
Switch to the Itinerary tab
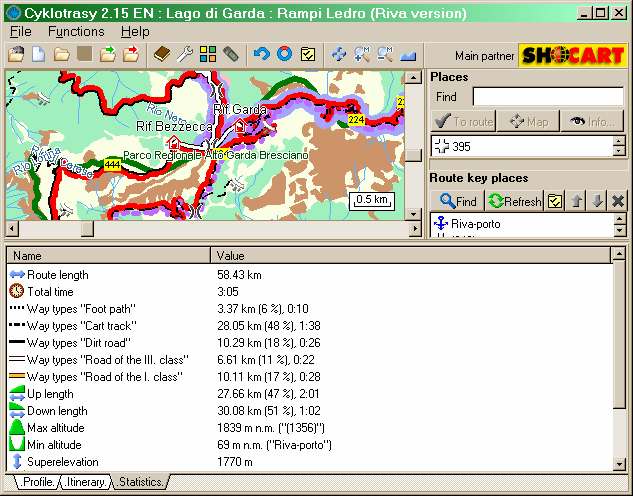click(x=85, y=482)
